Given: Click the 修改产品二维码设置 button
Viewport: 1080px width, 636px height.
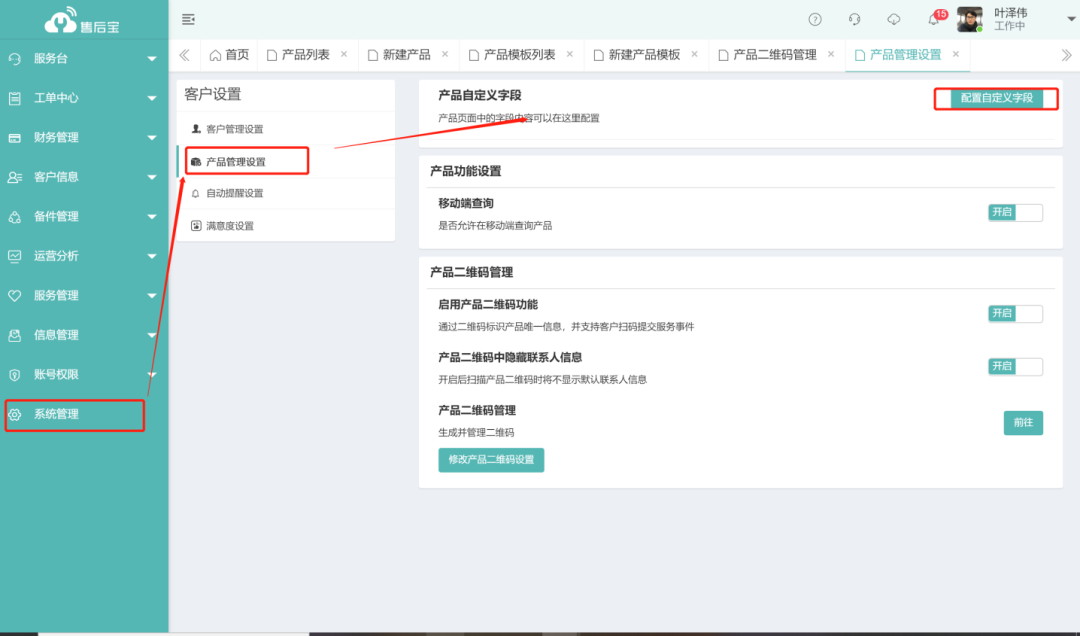Looking at the screenshot, I should click(x=491, y=460).
